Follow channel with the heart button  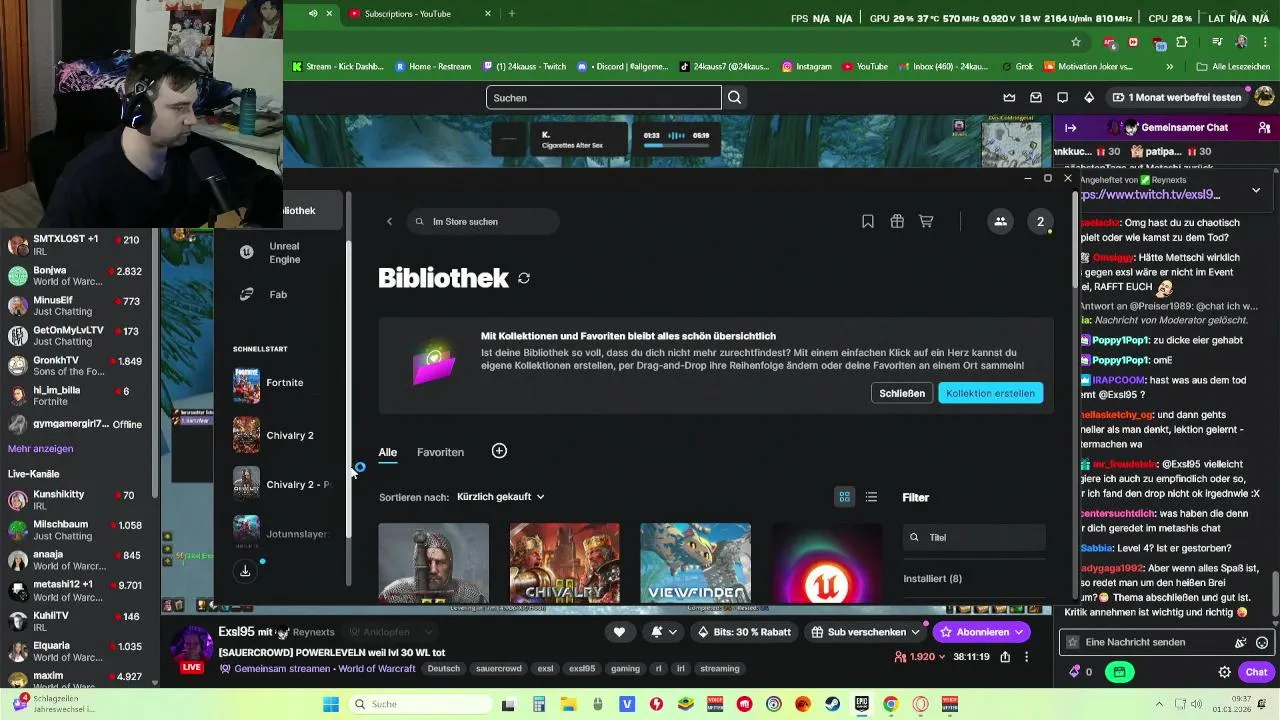(619, 632)
